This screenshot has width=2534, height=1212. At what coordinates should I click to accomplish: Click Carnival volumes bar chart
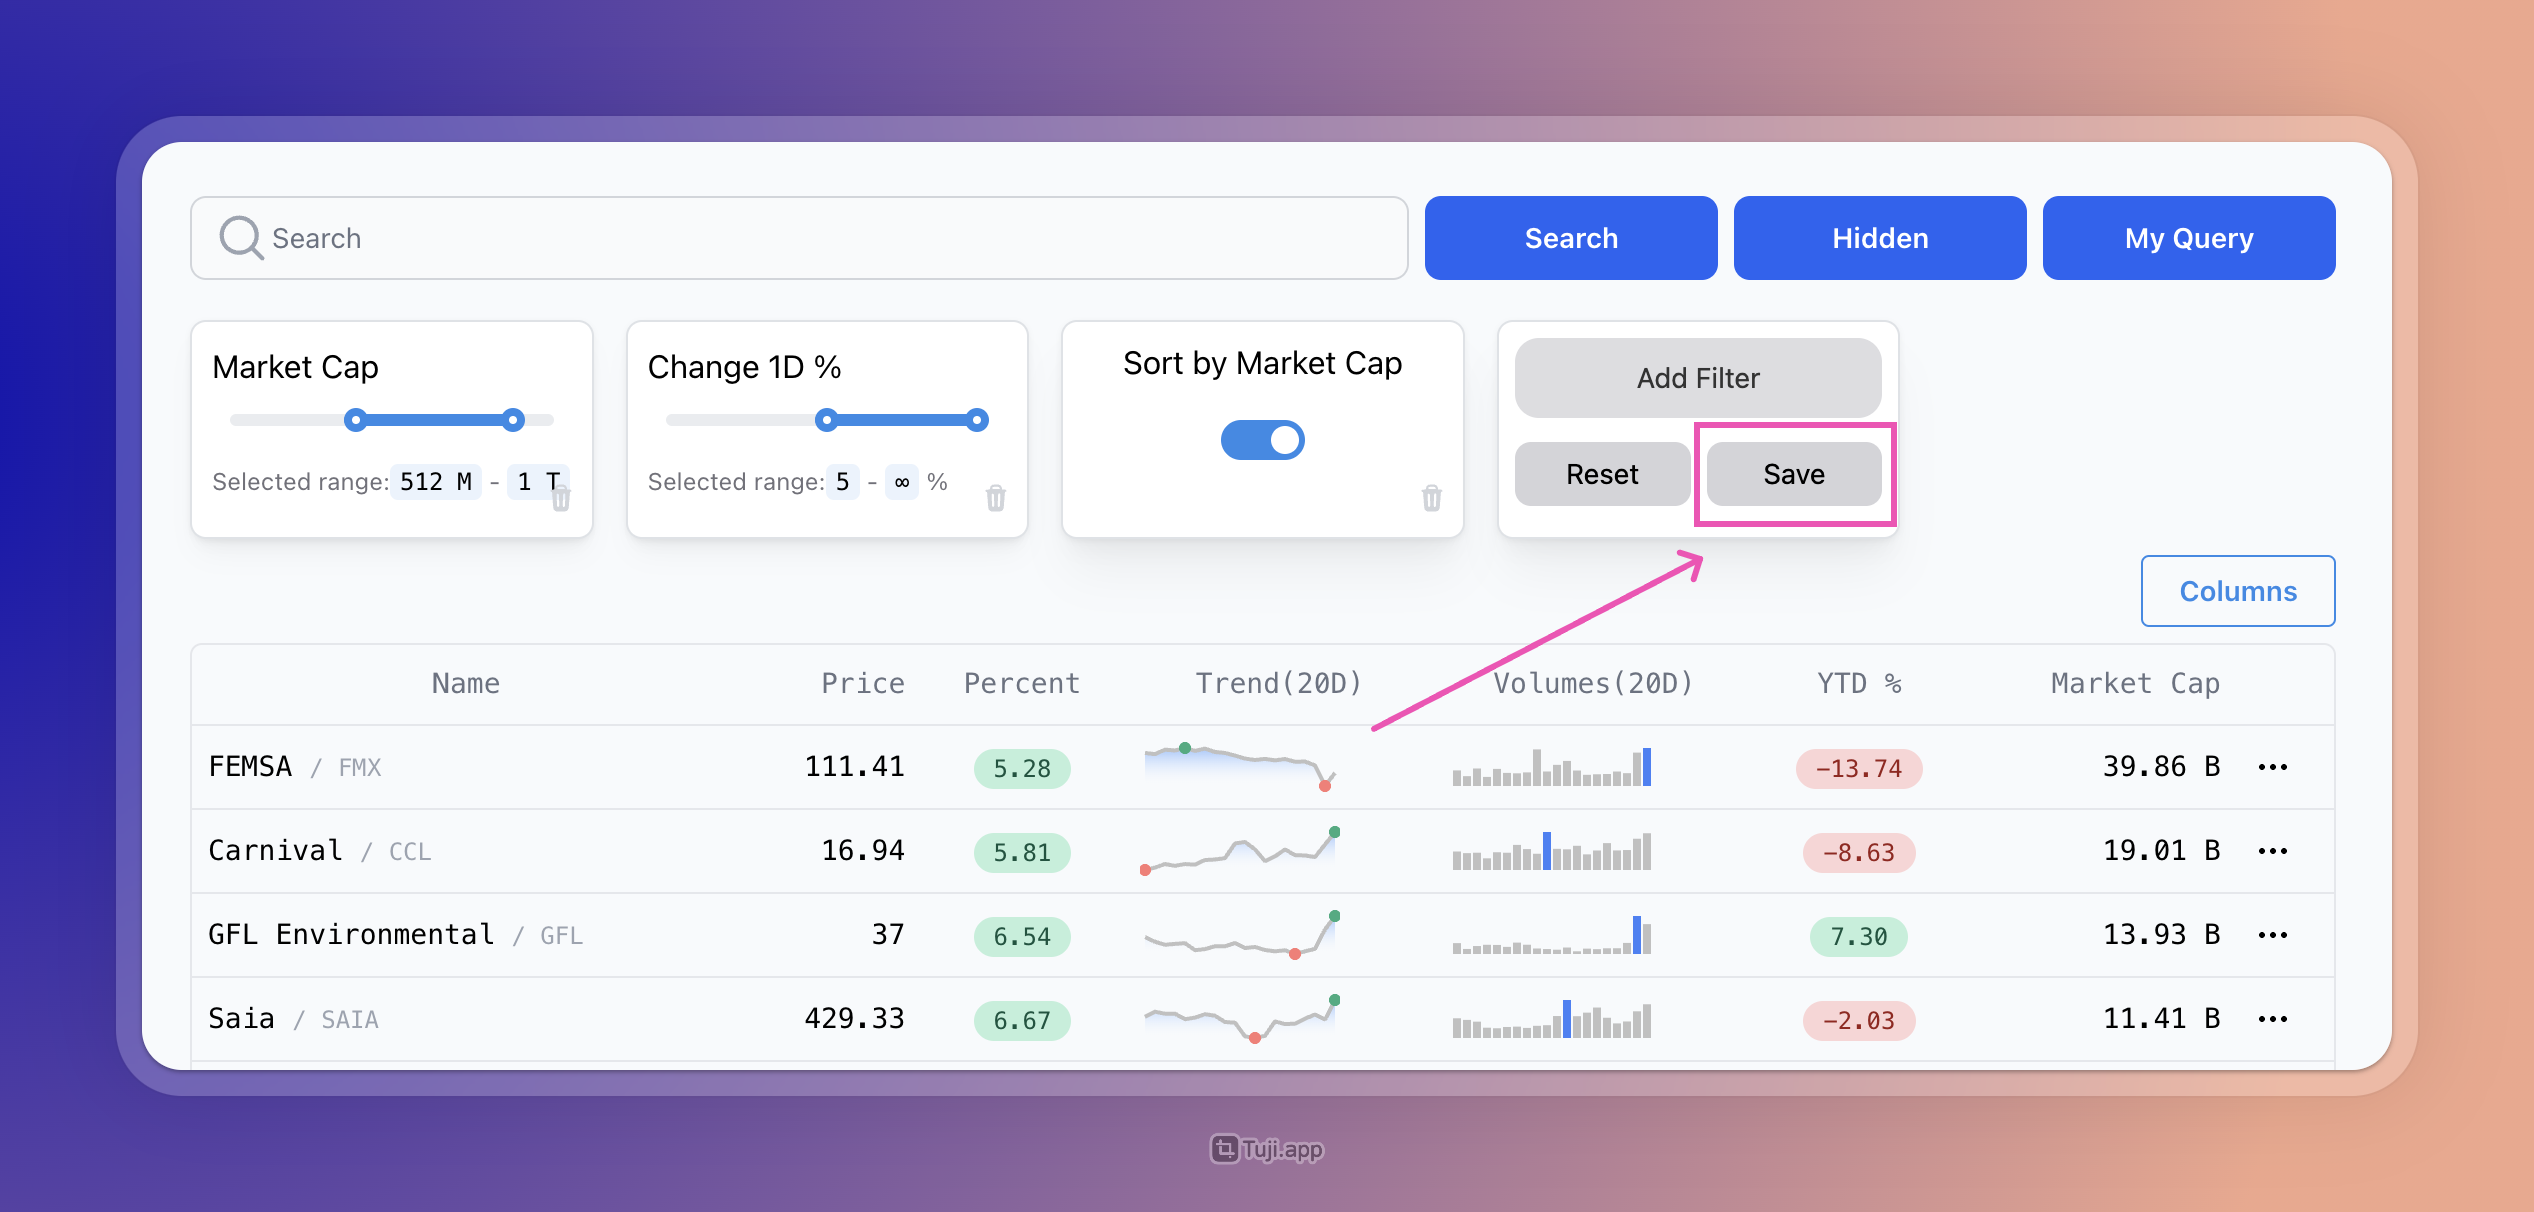(x=1552, y=851)
